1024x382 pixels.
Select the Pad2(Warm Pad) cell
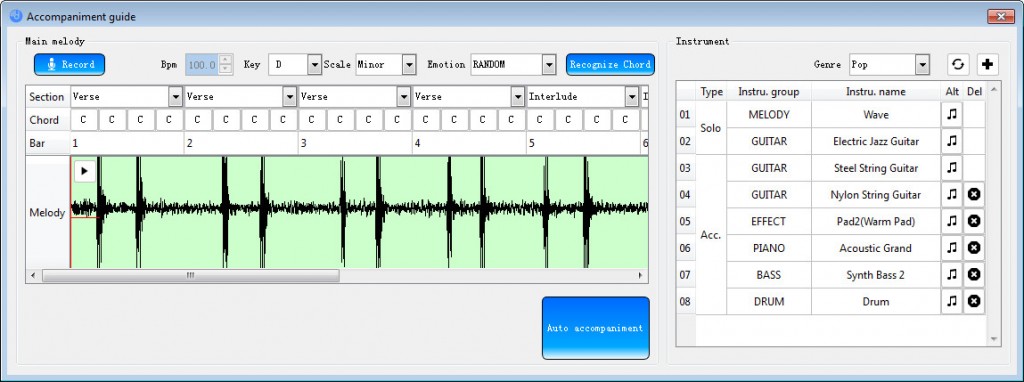point(876,221)
